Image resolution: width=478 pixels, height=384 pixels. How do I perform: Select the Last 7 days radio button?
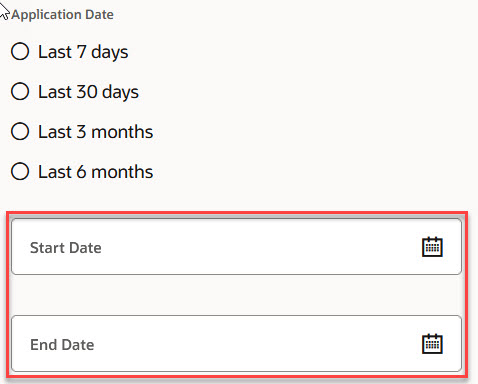coord(20,51)
